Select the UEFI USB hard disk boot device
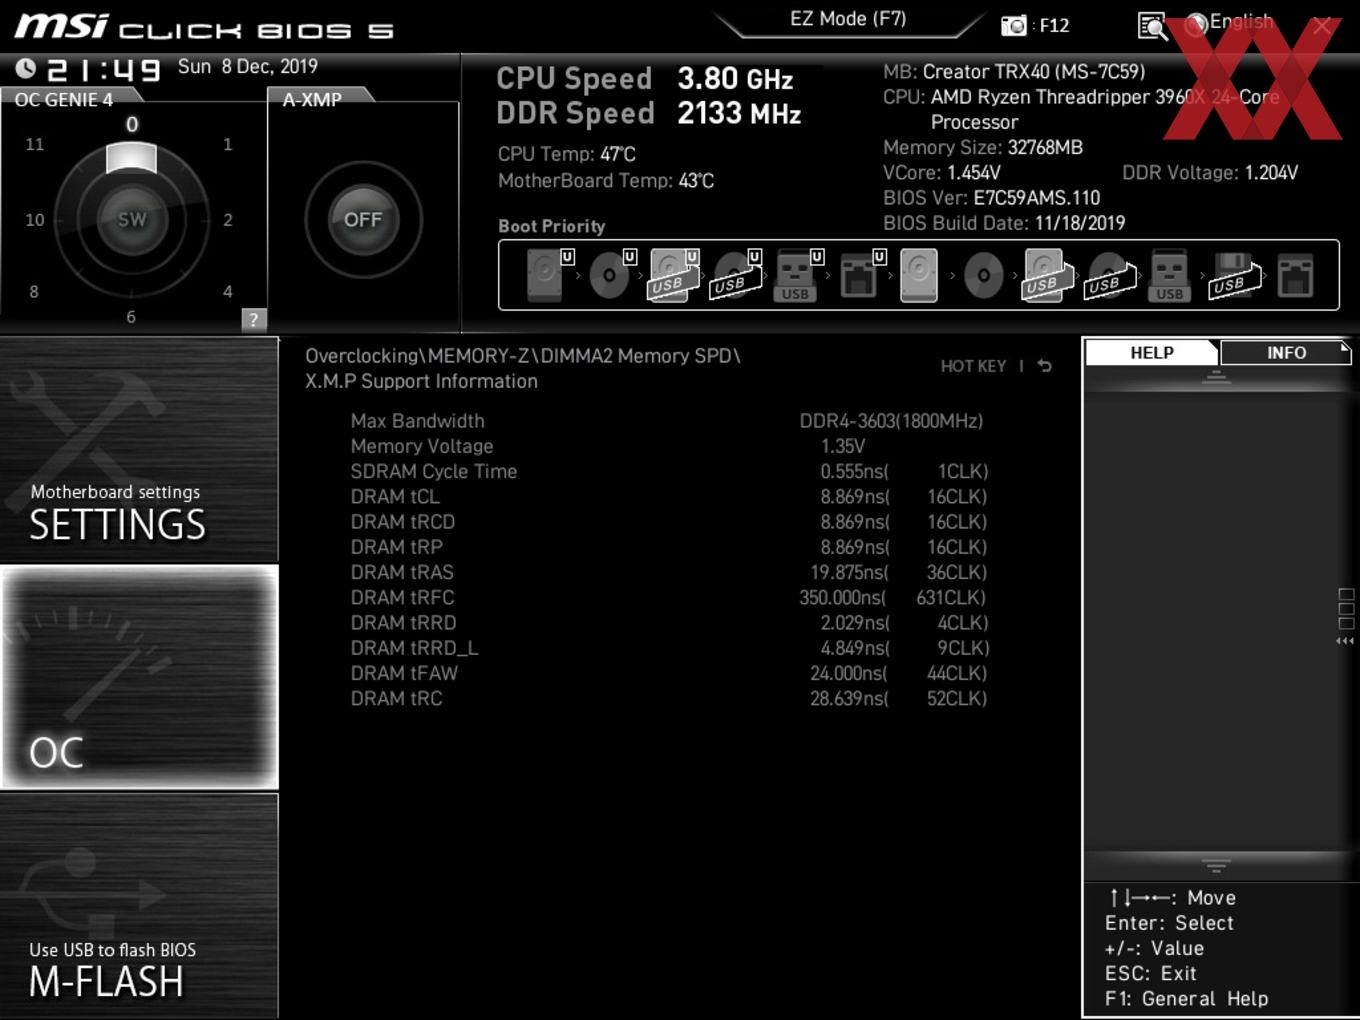 coord(673,275)
